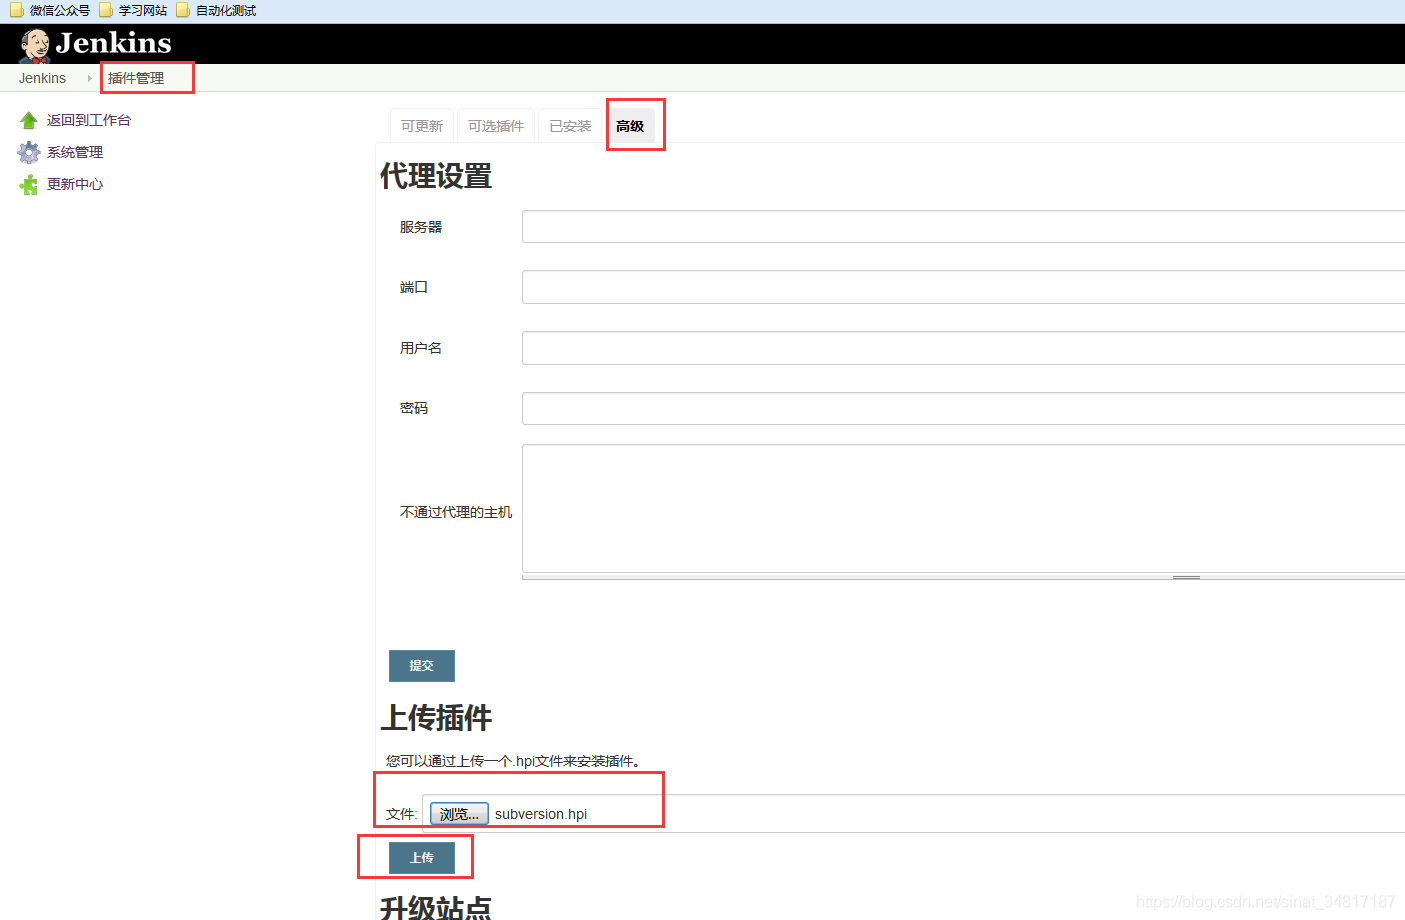
Task: Click the 提交 button
Action: tap(422, 666)
